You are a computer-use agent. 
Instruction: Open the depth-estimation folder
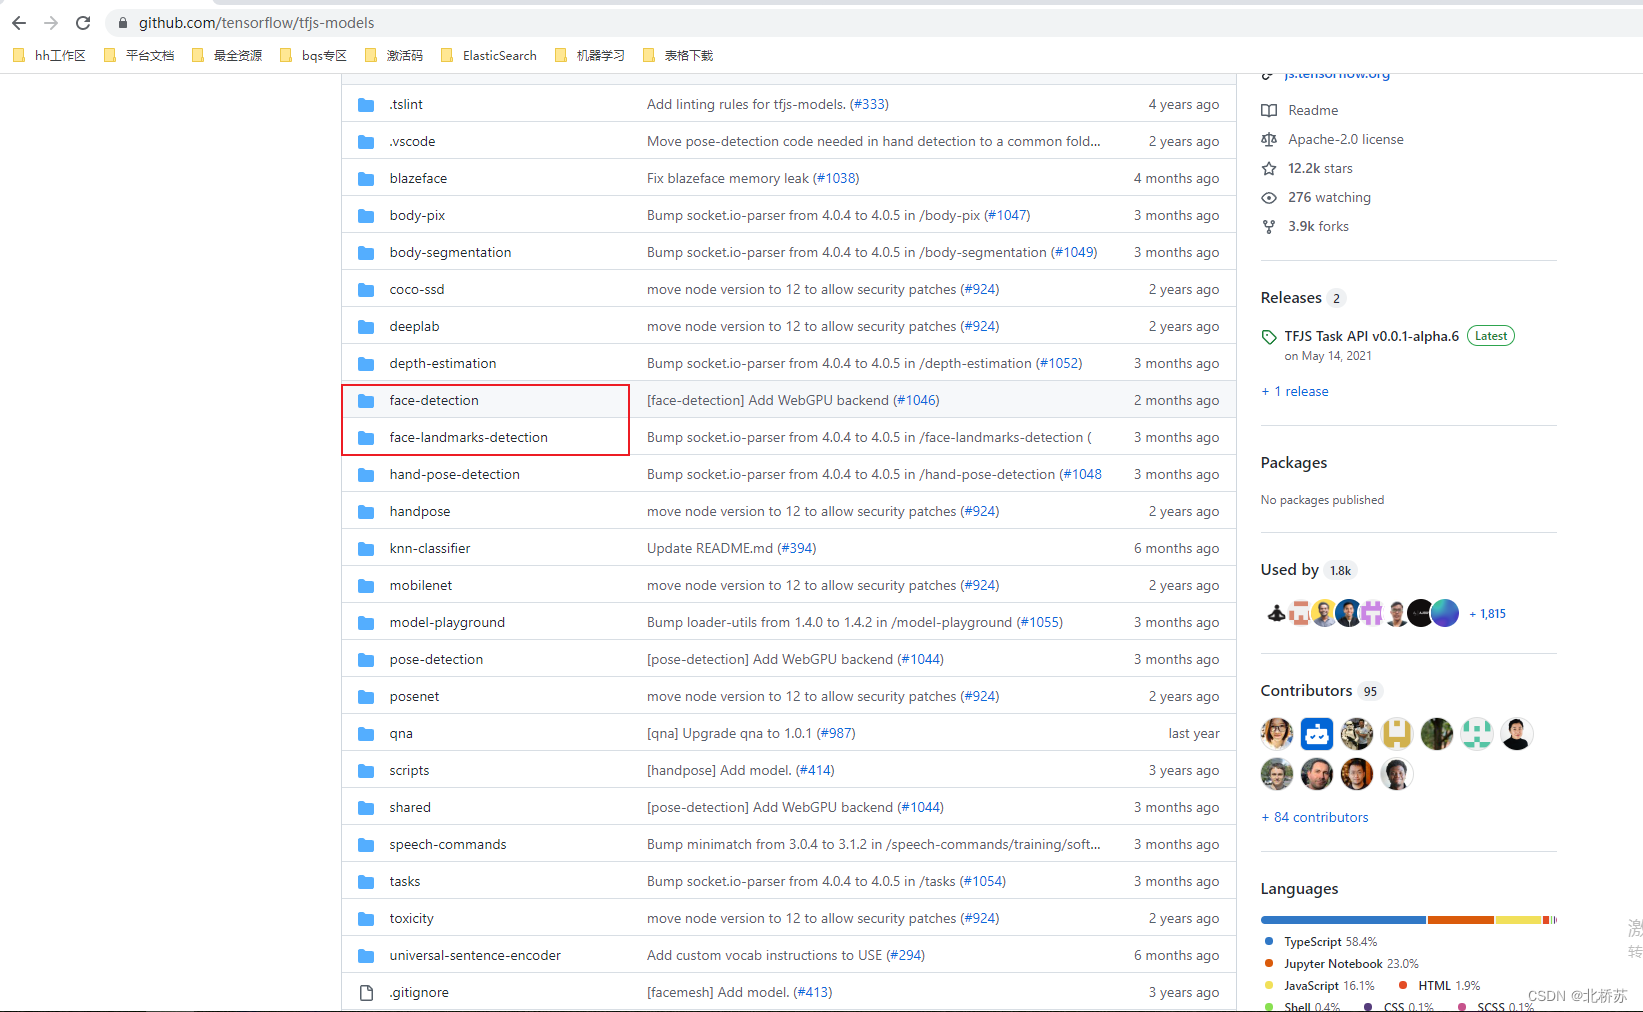tap(443, 363)
